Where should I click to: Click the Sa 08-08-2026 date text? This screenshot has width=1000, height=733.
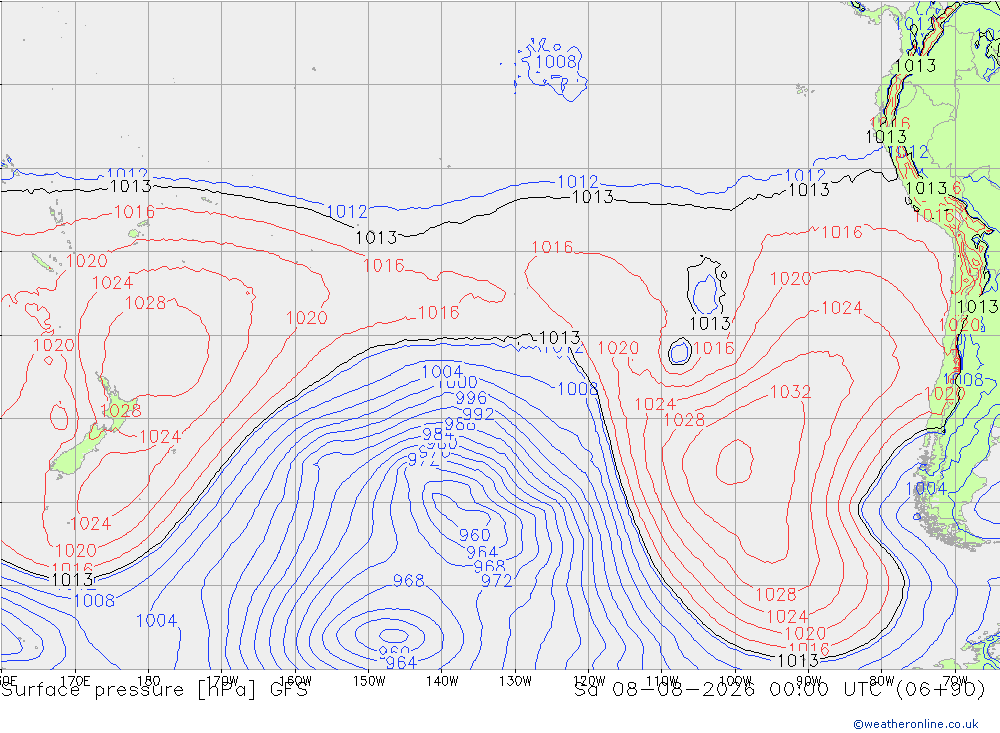pos(665,690)
